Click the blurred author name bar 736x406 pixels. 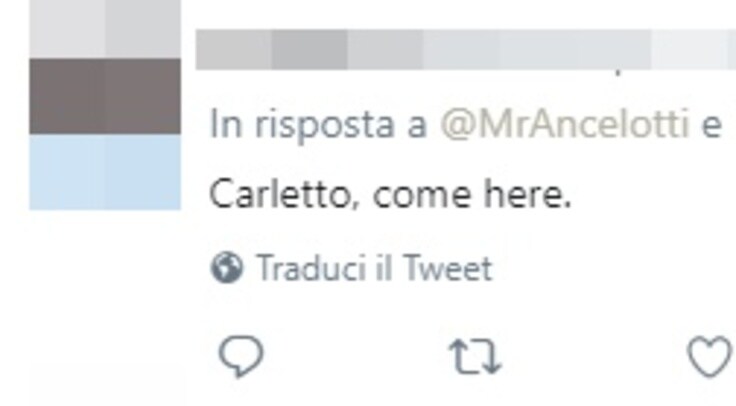click(466, 49)
